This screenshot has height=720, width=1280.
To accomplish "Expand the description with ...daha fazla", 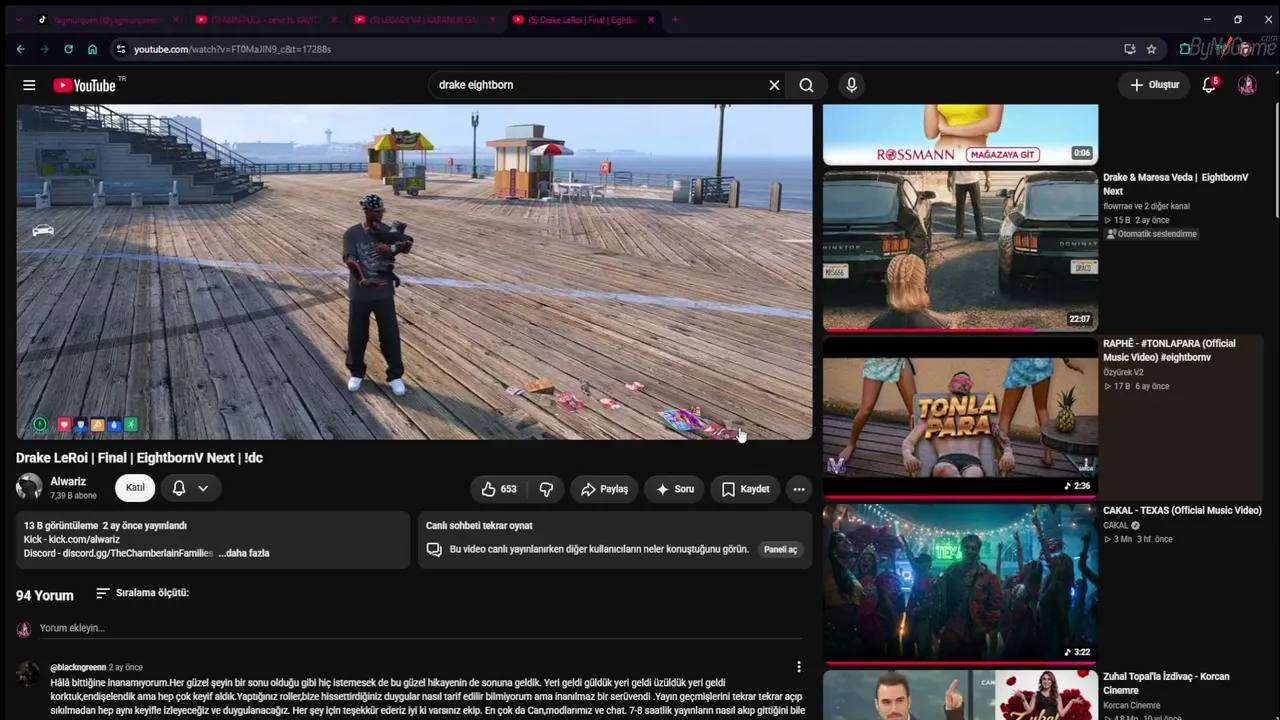I will coord(244,553).
